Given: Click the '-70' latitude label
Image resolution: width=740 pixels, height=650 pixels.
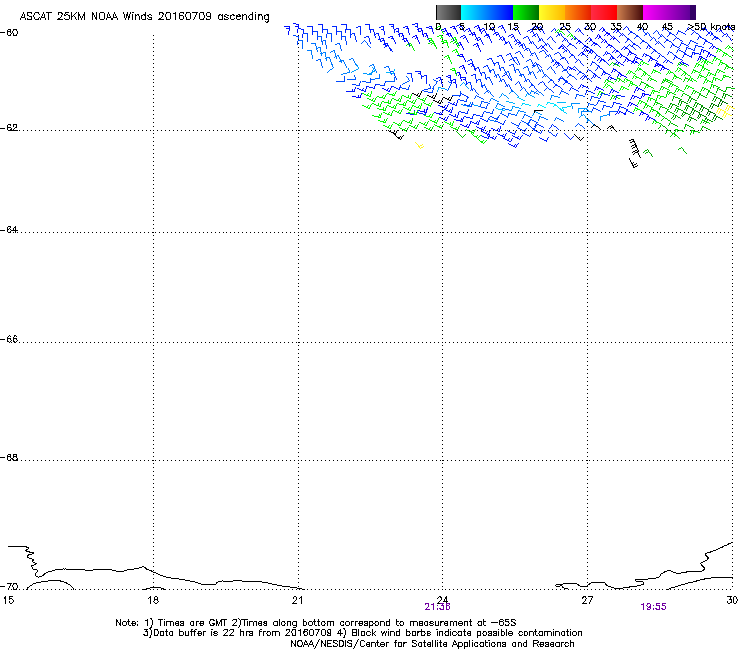Looking at the screenshot, I should point(9,587).
